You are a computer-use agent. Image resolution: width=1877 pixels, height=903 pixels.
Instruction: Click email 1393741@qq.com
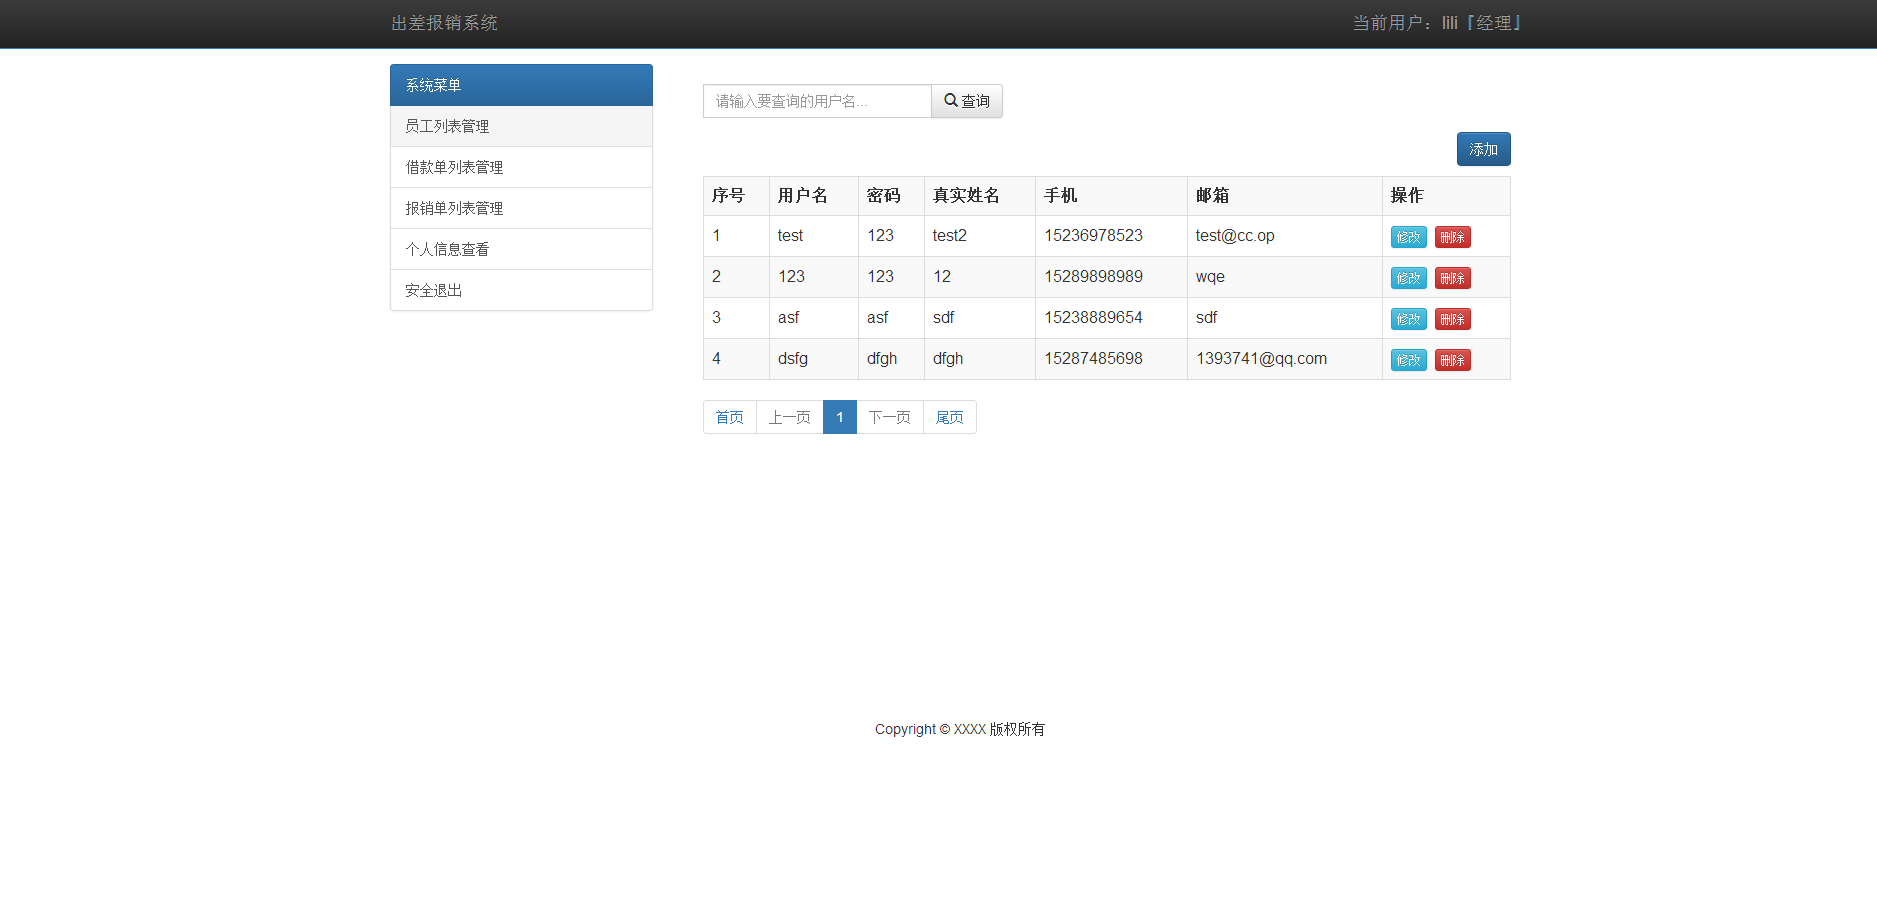coord(1261,359)
